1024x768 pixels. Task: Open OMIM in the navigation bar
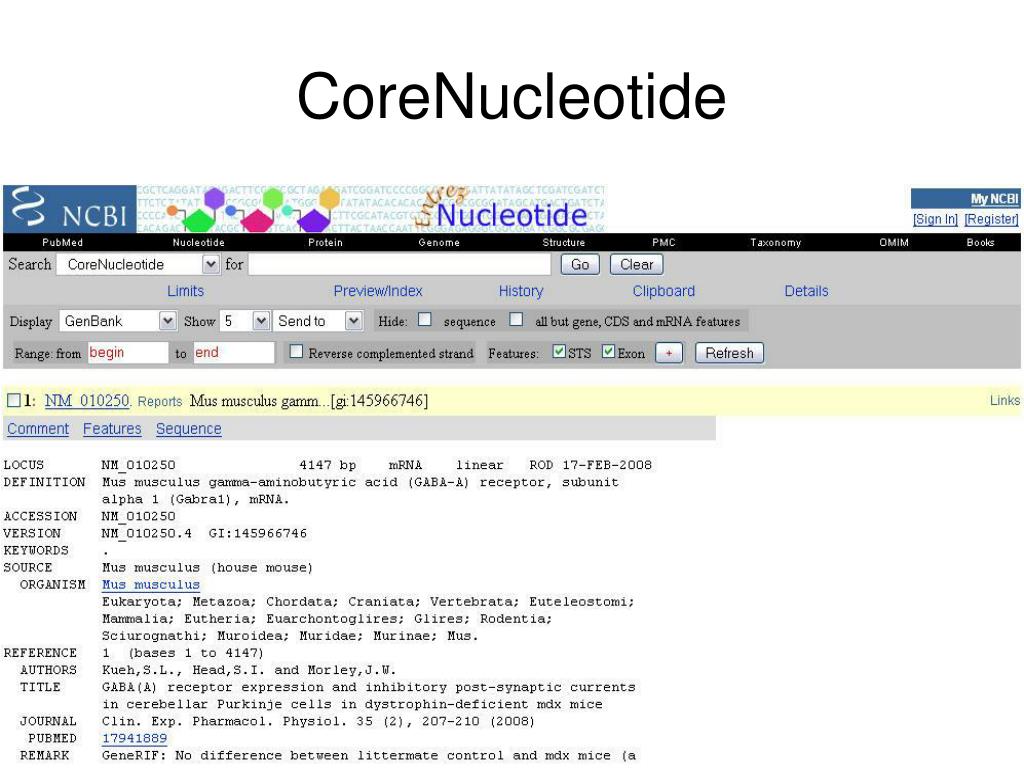pos(894,242)
